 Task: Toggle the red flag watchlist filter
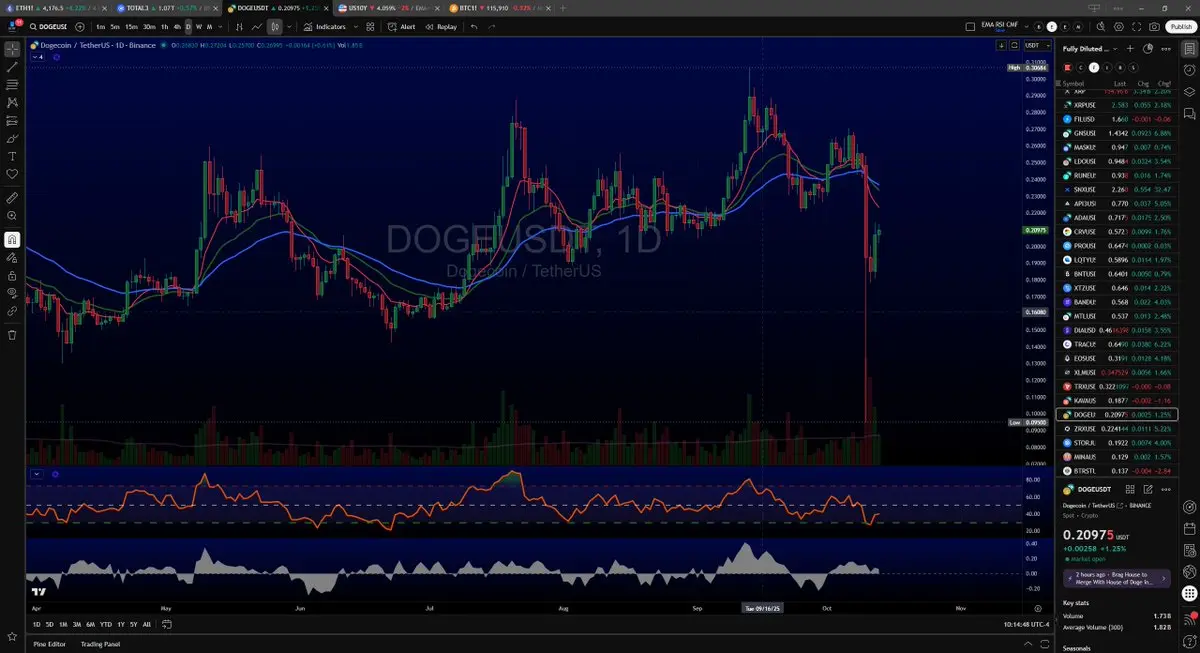1067,67
